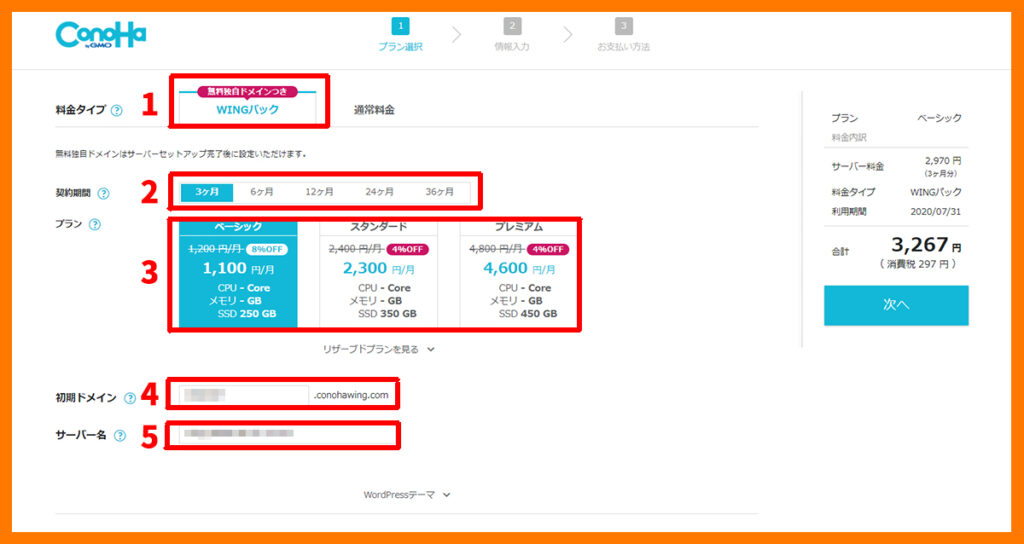Screen dimensions: 1024x544
Task: Open help icon next to 初期ドメイン
Action: [x=130, y=398]
